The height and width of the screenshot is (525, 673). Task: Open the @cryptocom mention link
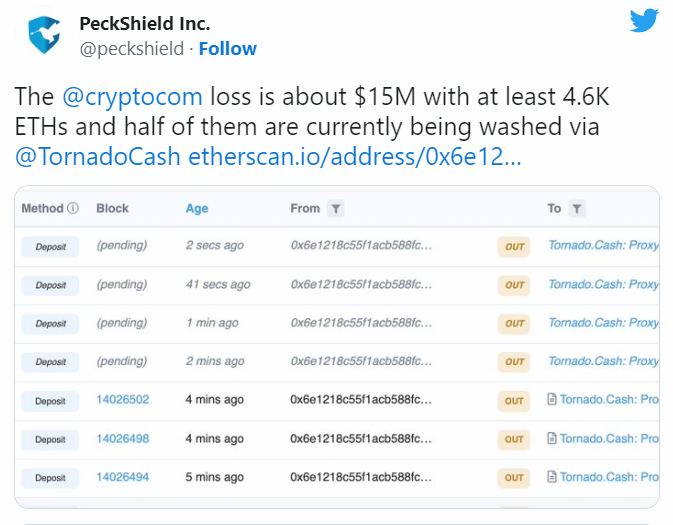click(132, 98)
